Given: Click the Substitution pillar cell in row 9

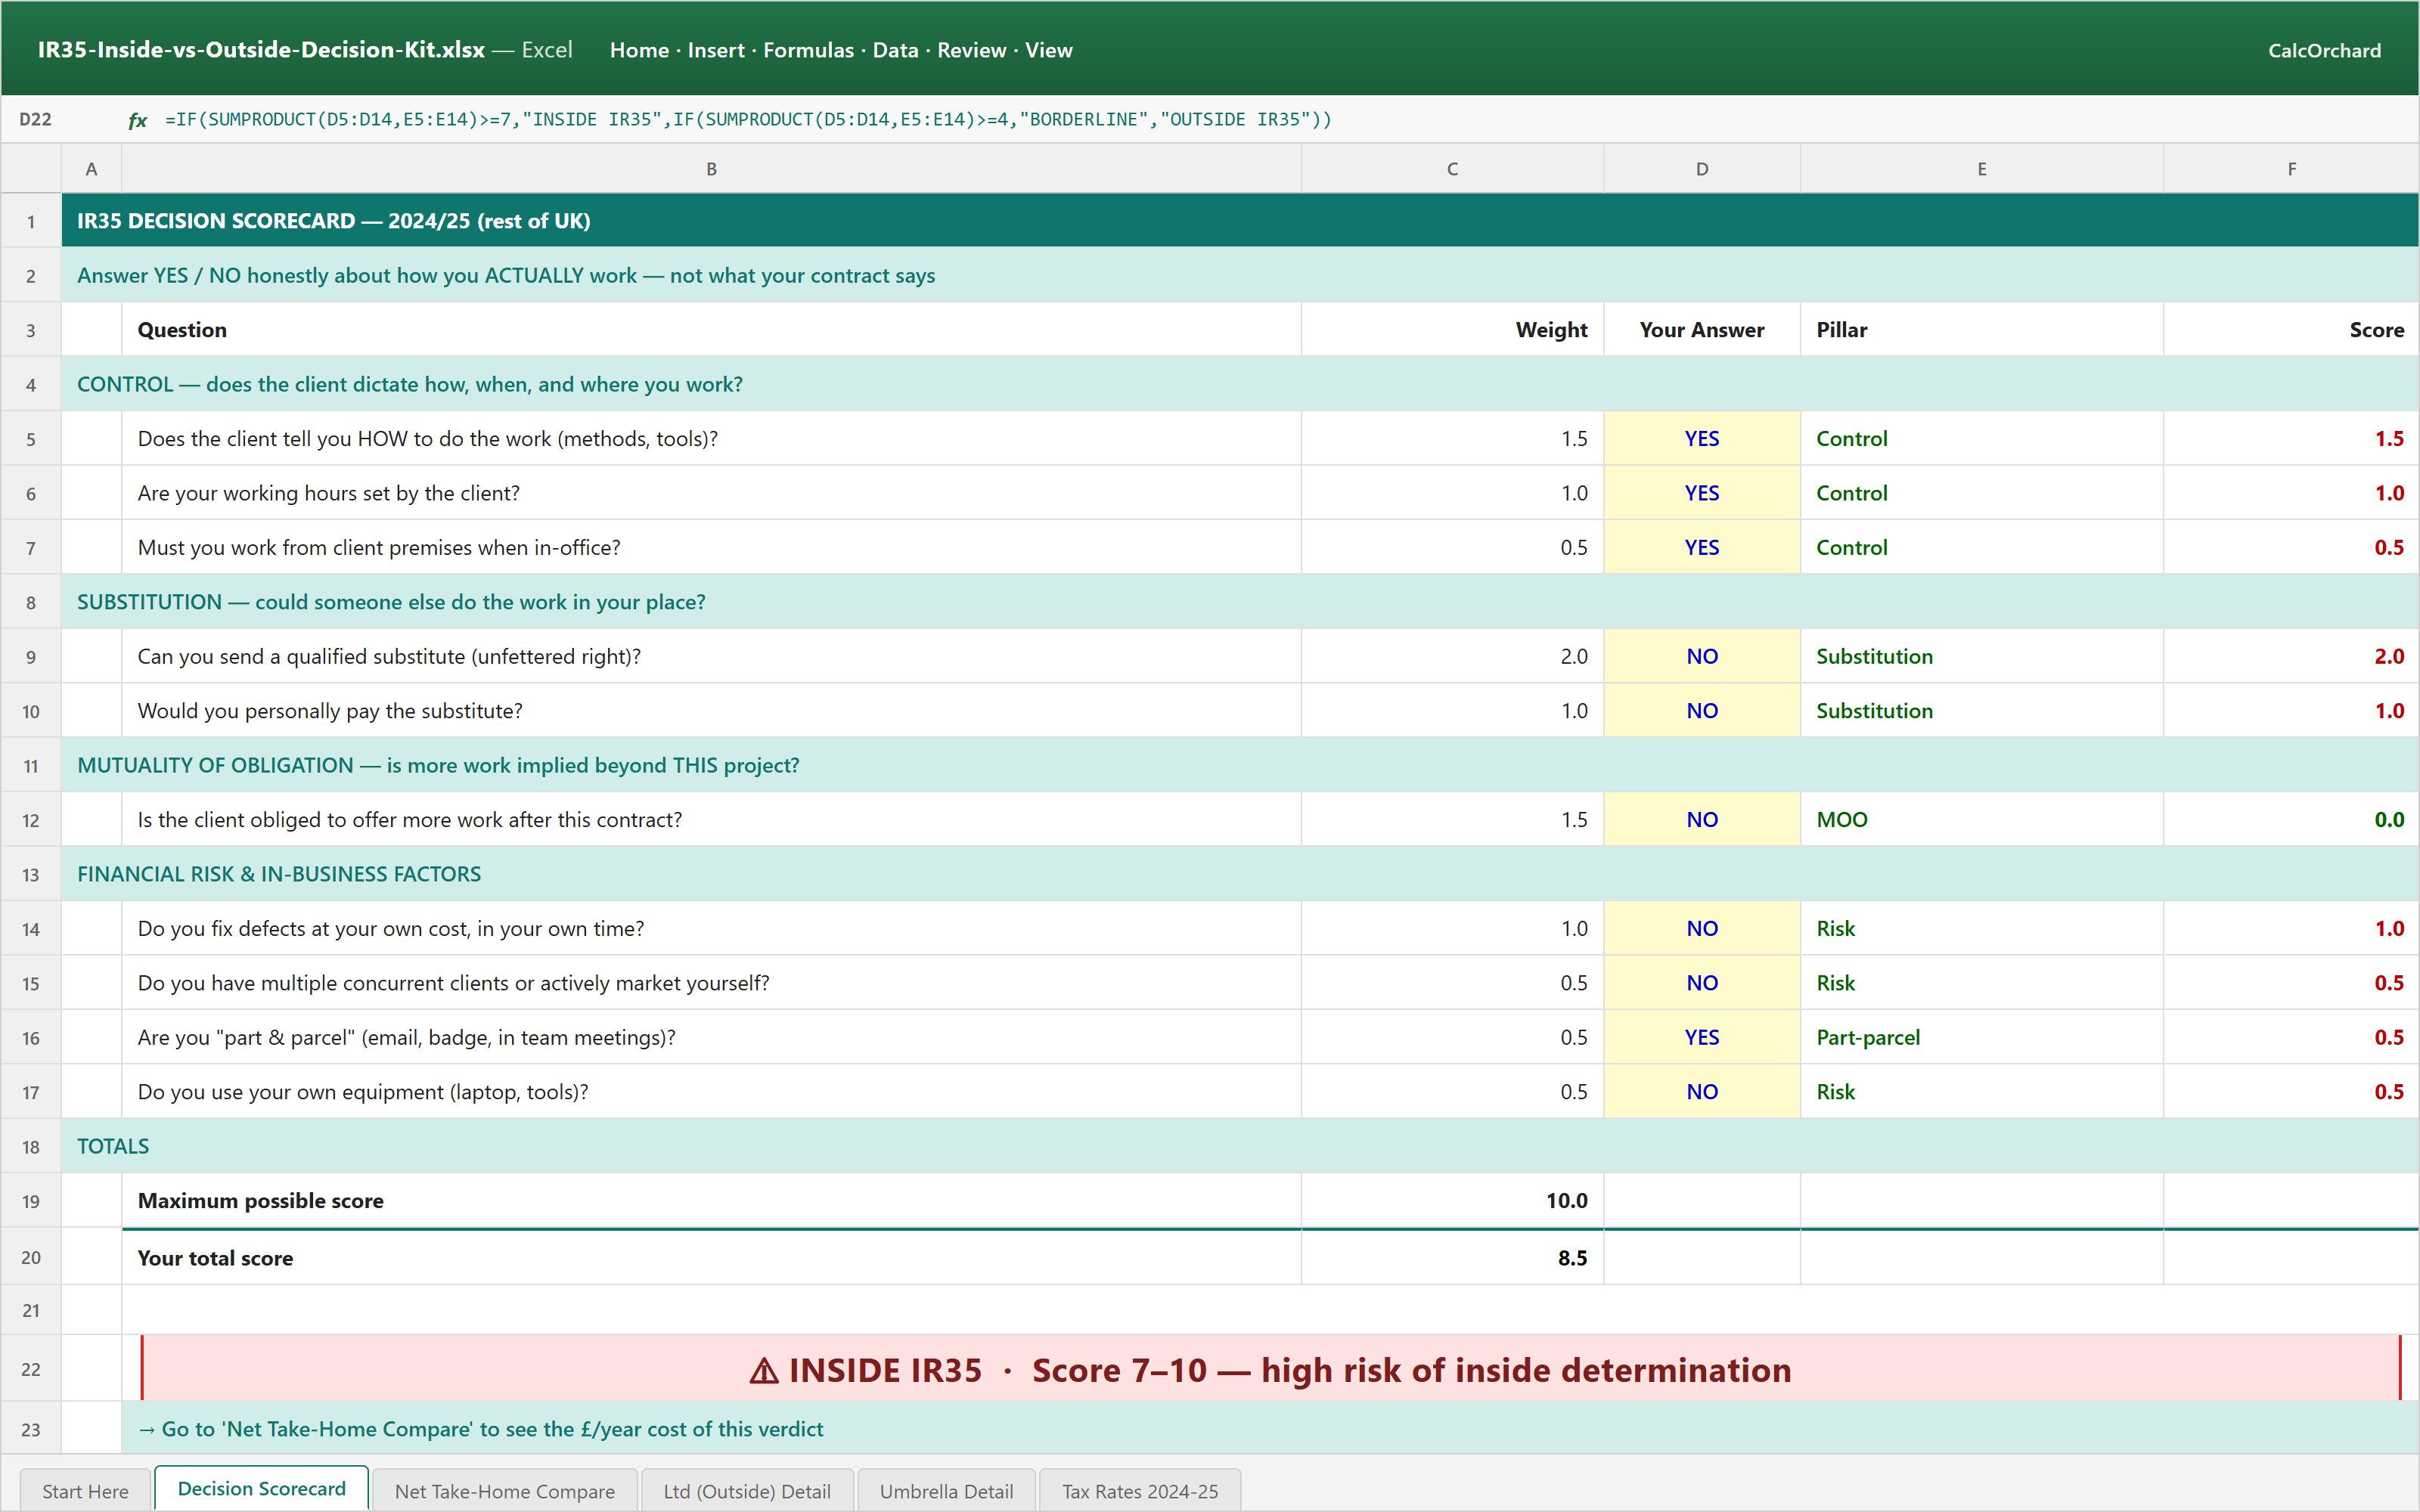Looking at the screenshot, I should 1982,657.
